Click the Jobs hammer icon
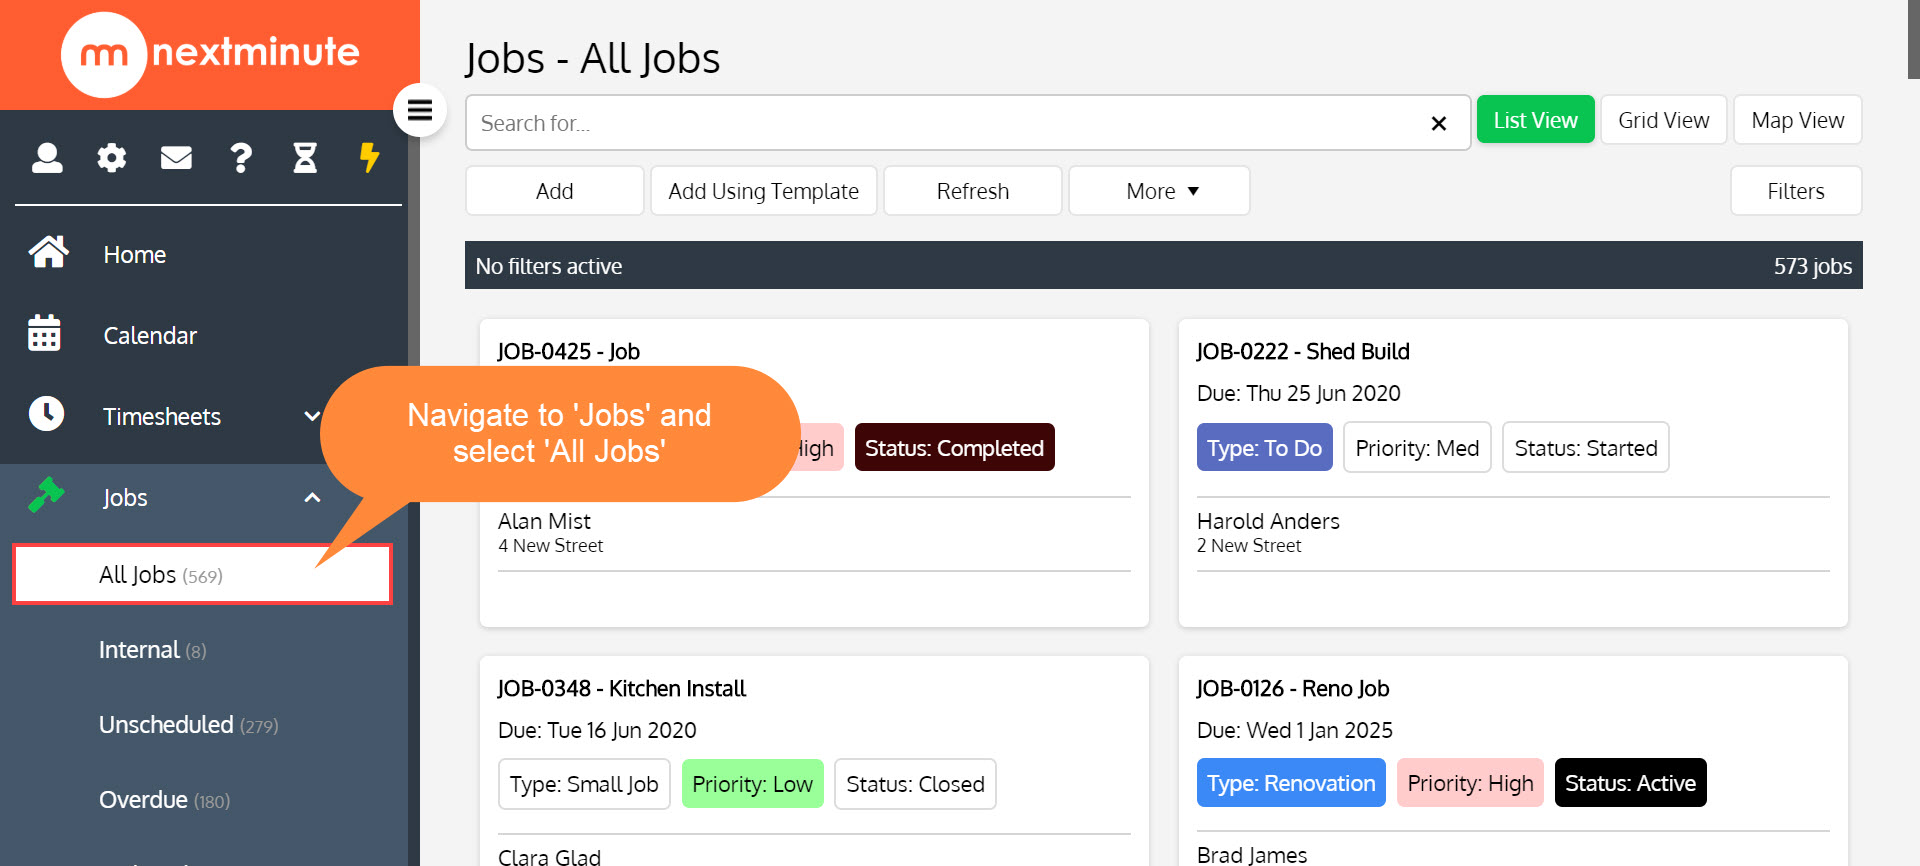This screenshot has height=866, width=1920. [x=46, y=495]
